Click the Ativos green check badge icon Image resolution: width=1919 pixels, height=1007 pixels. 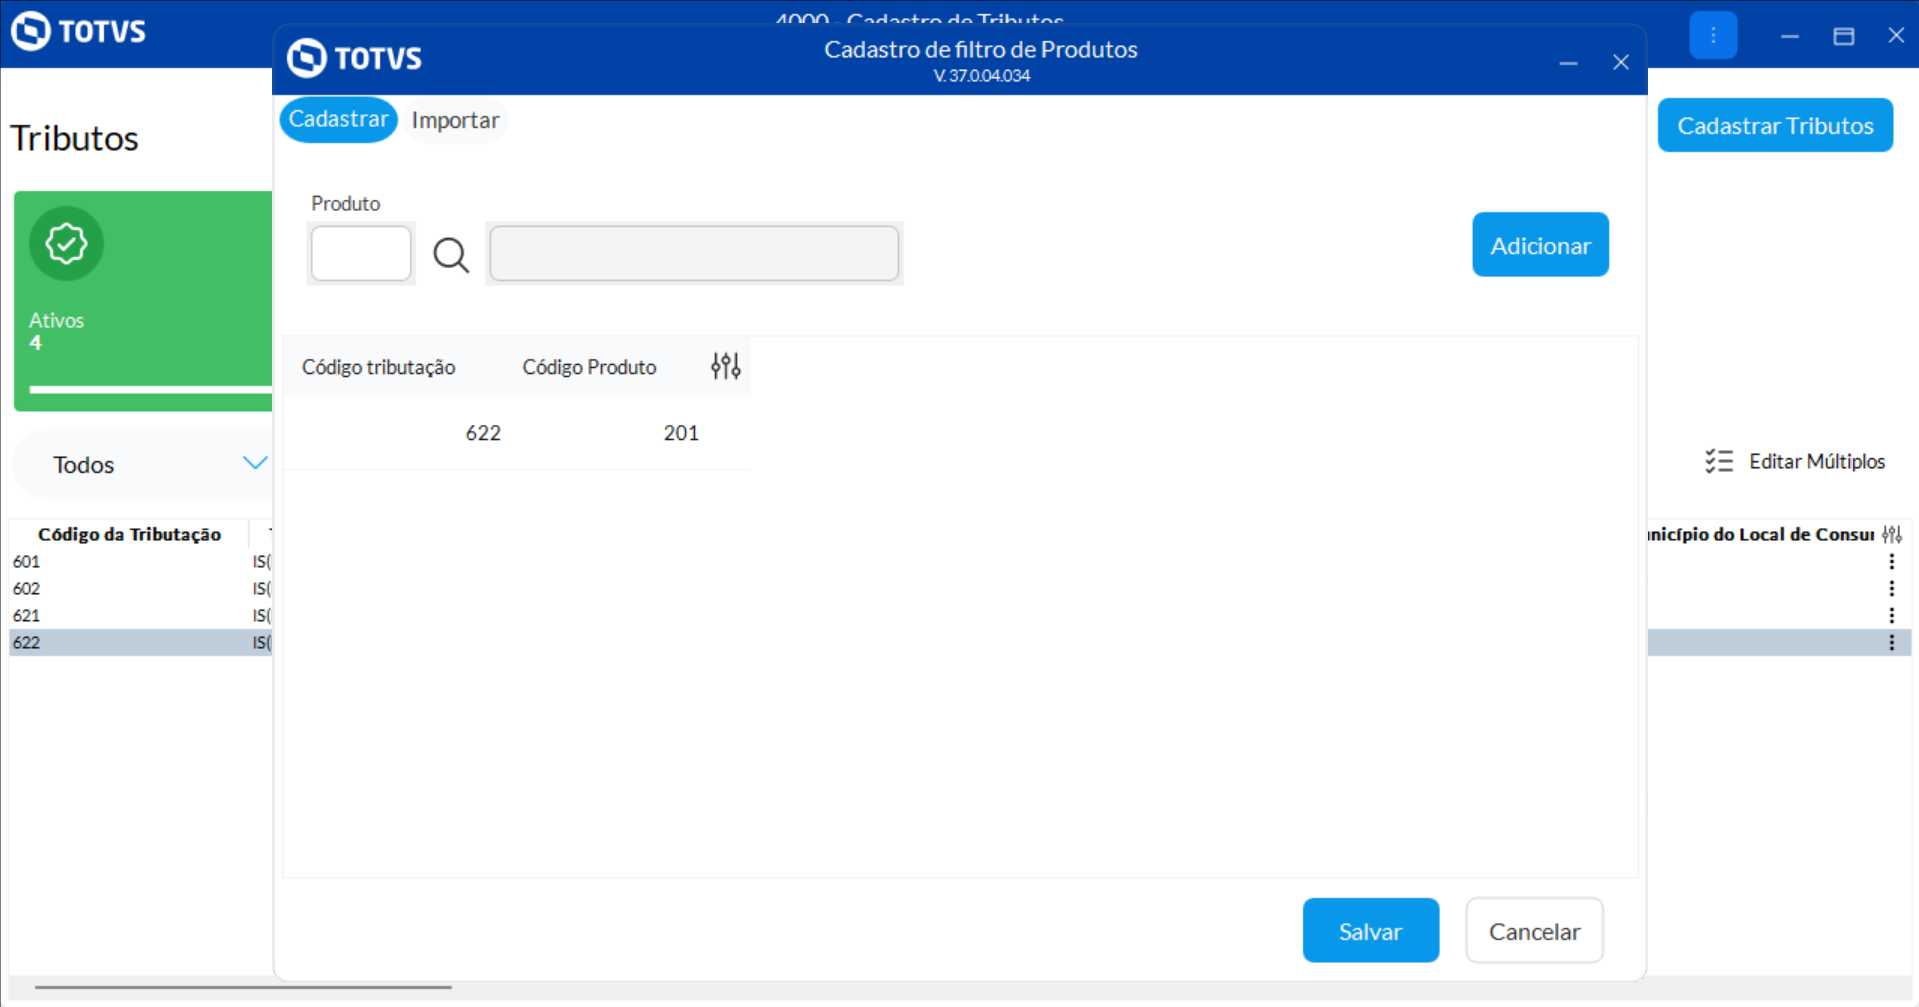[x=66, y=243]
